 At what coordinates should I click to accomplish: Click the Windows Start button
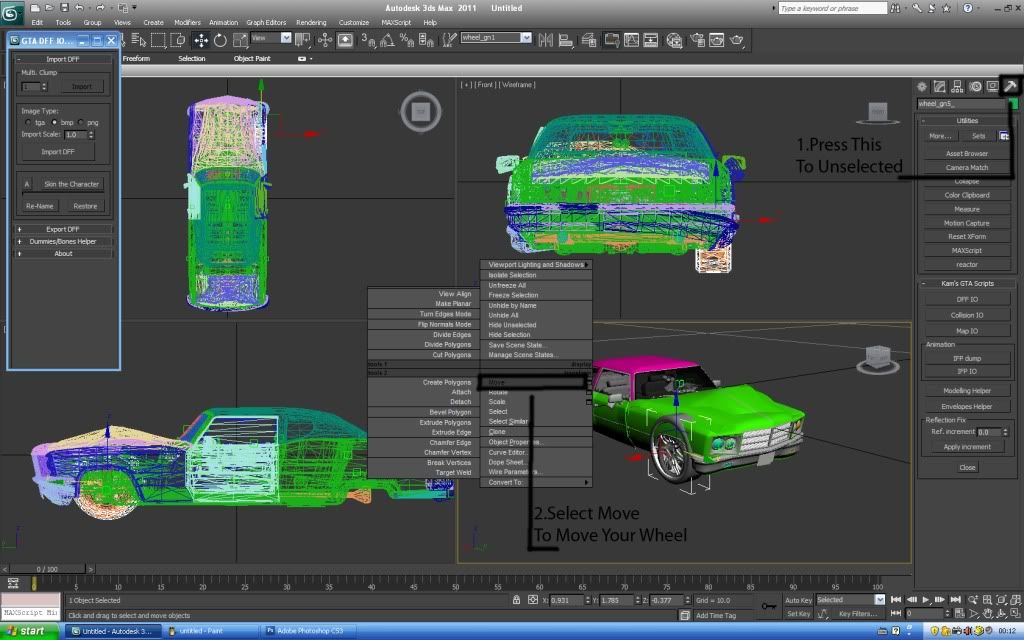[x=29, y=631]
